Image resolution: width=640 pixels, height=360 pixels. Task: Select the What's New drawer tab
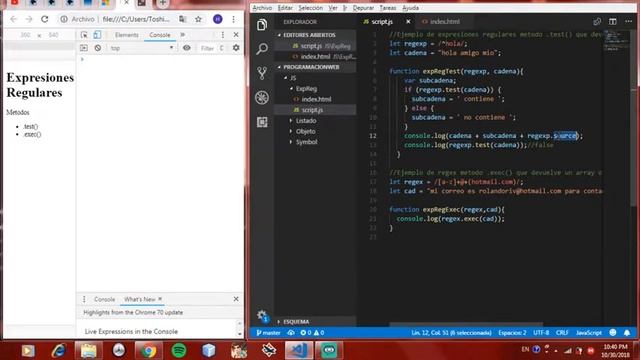pyautogui.click(x=140, y=299)
